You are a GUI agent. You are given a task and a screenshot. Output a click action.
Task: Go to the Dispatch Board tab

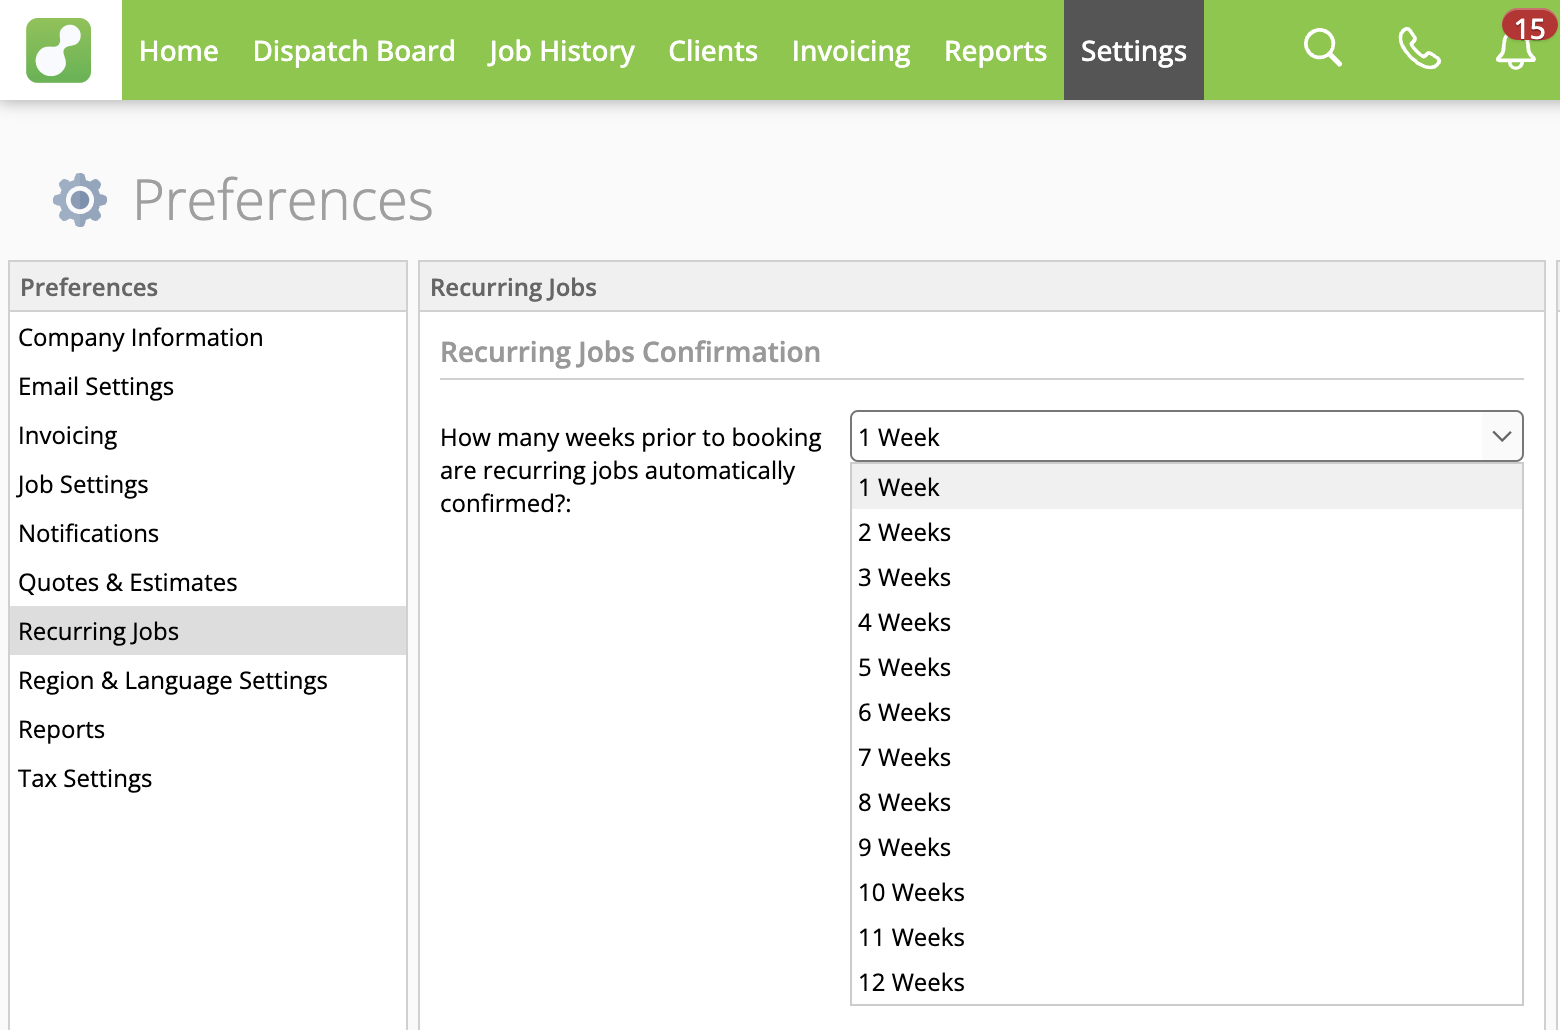point(354,51)
